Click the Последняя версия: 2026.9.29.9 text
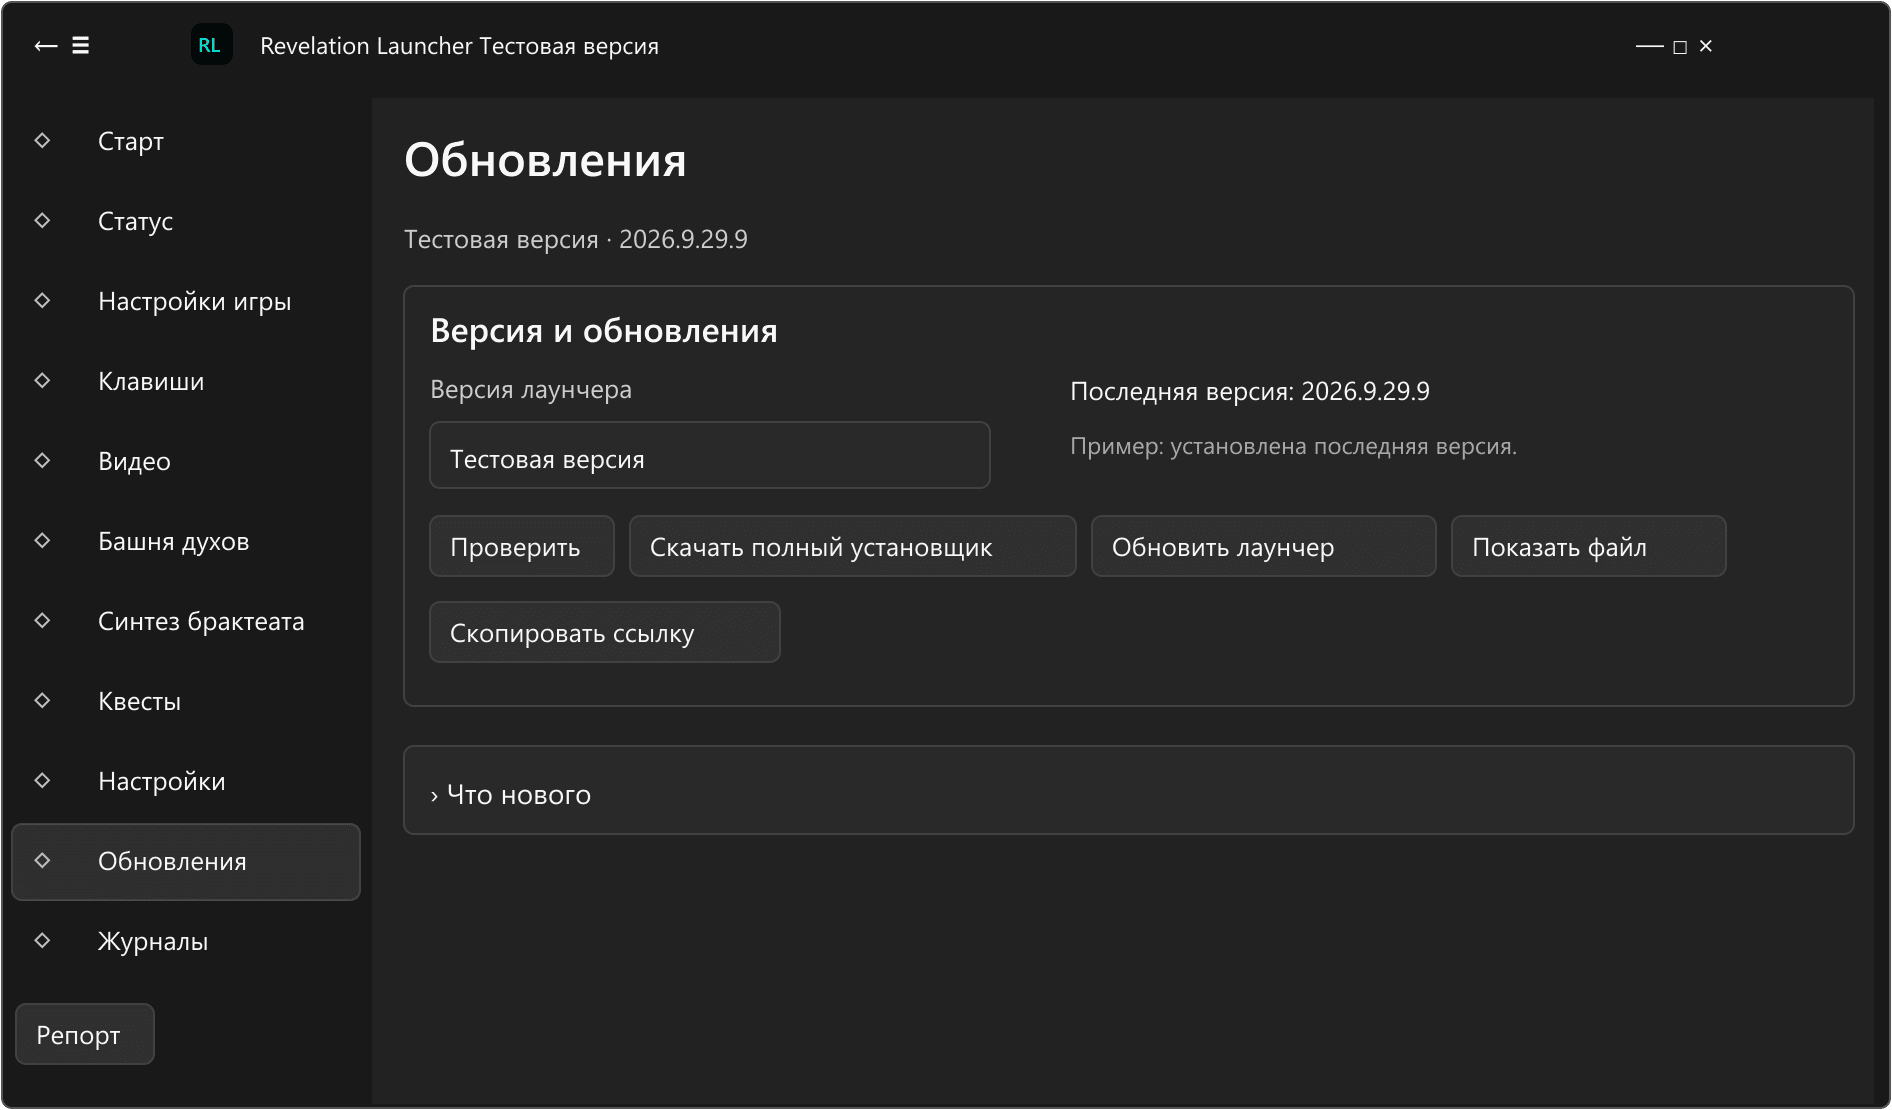This screenshot has width=1892, height=1110. 1250,391
